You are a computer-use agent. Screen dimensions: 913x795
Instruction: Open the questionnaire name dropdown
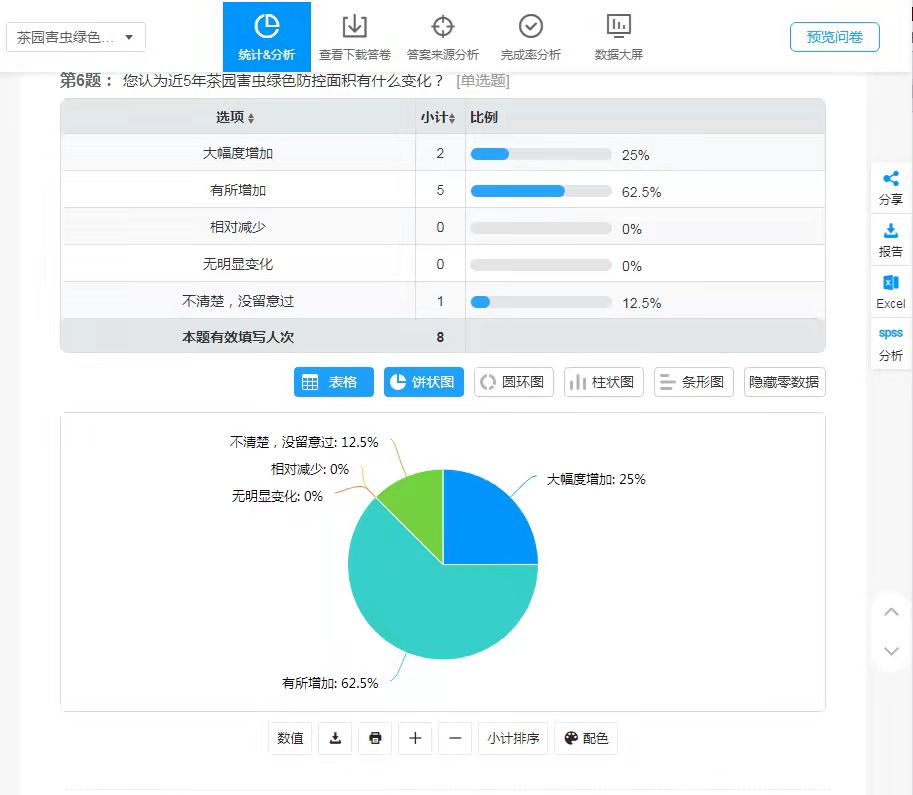pyautogui.click(x=76, y=37)
